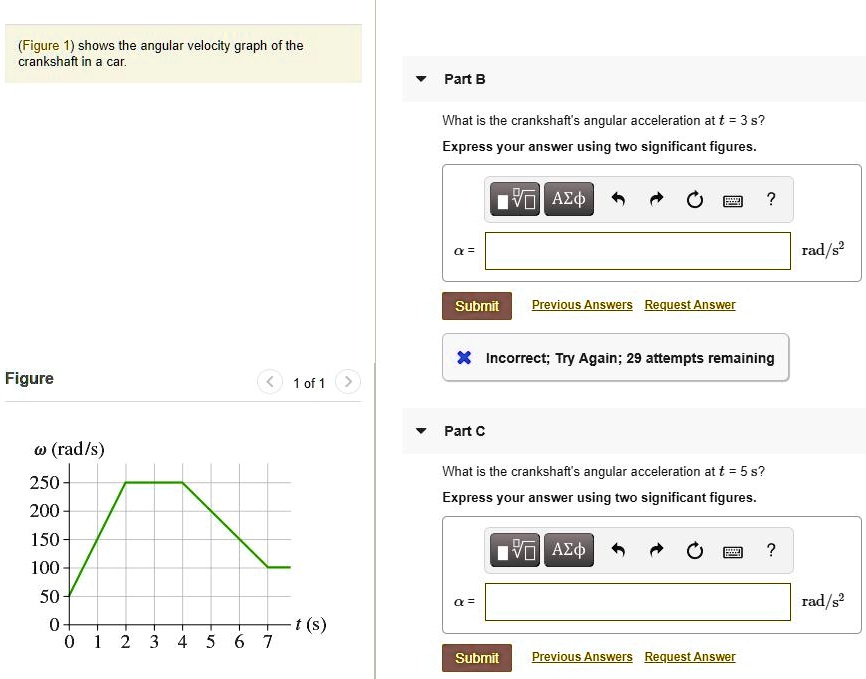Image resolution: width=866 pixels, height=679 pixels.
Task: Submit the Part B answer
Action: [477, 306]
